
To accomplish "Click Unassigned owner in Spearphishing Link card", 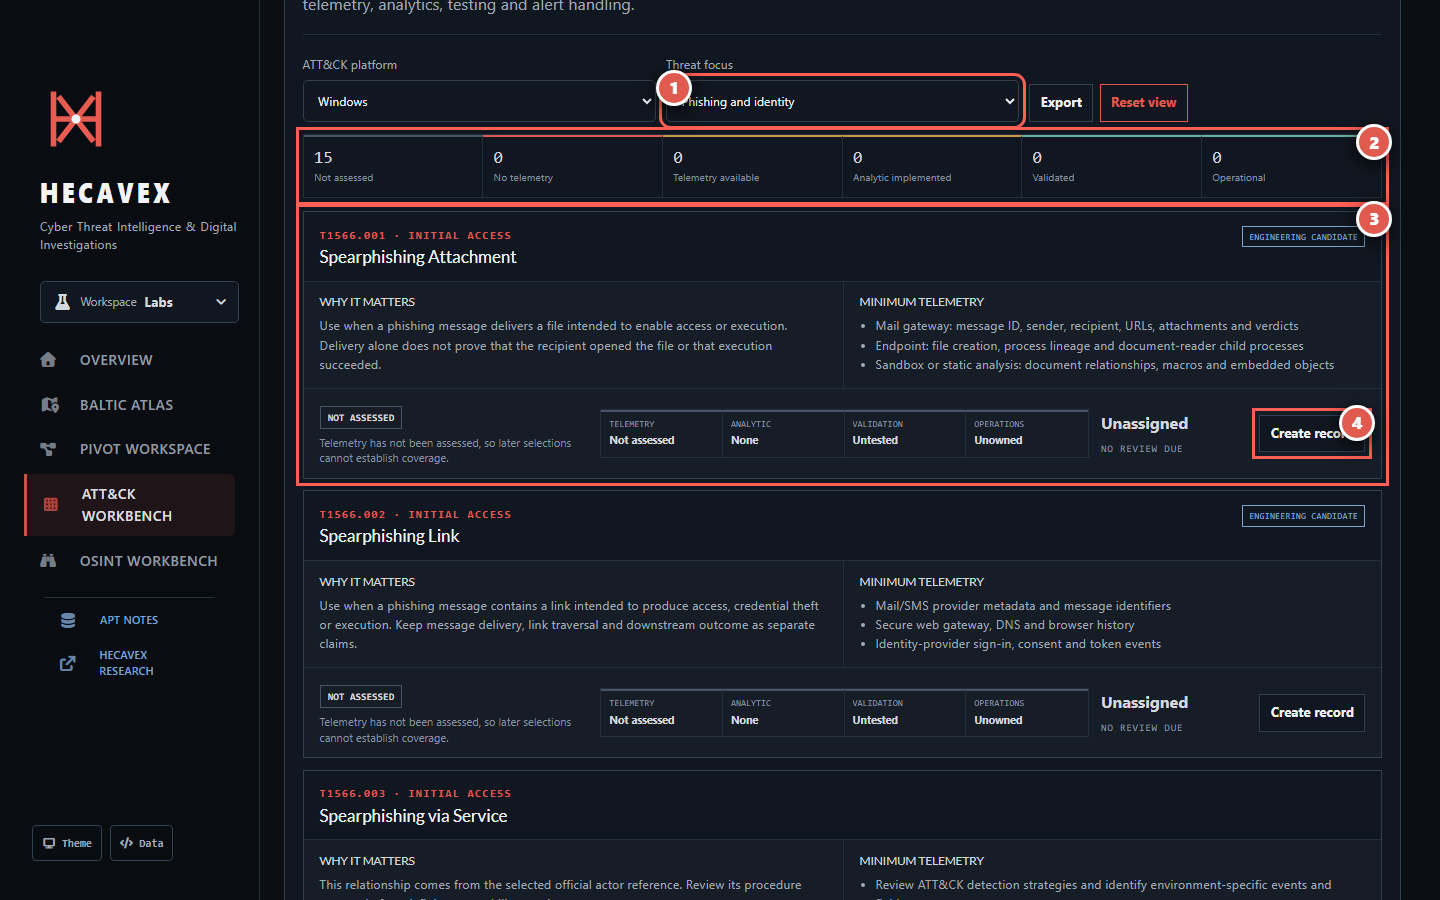I will [1145, 703].
